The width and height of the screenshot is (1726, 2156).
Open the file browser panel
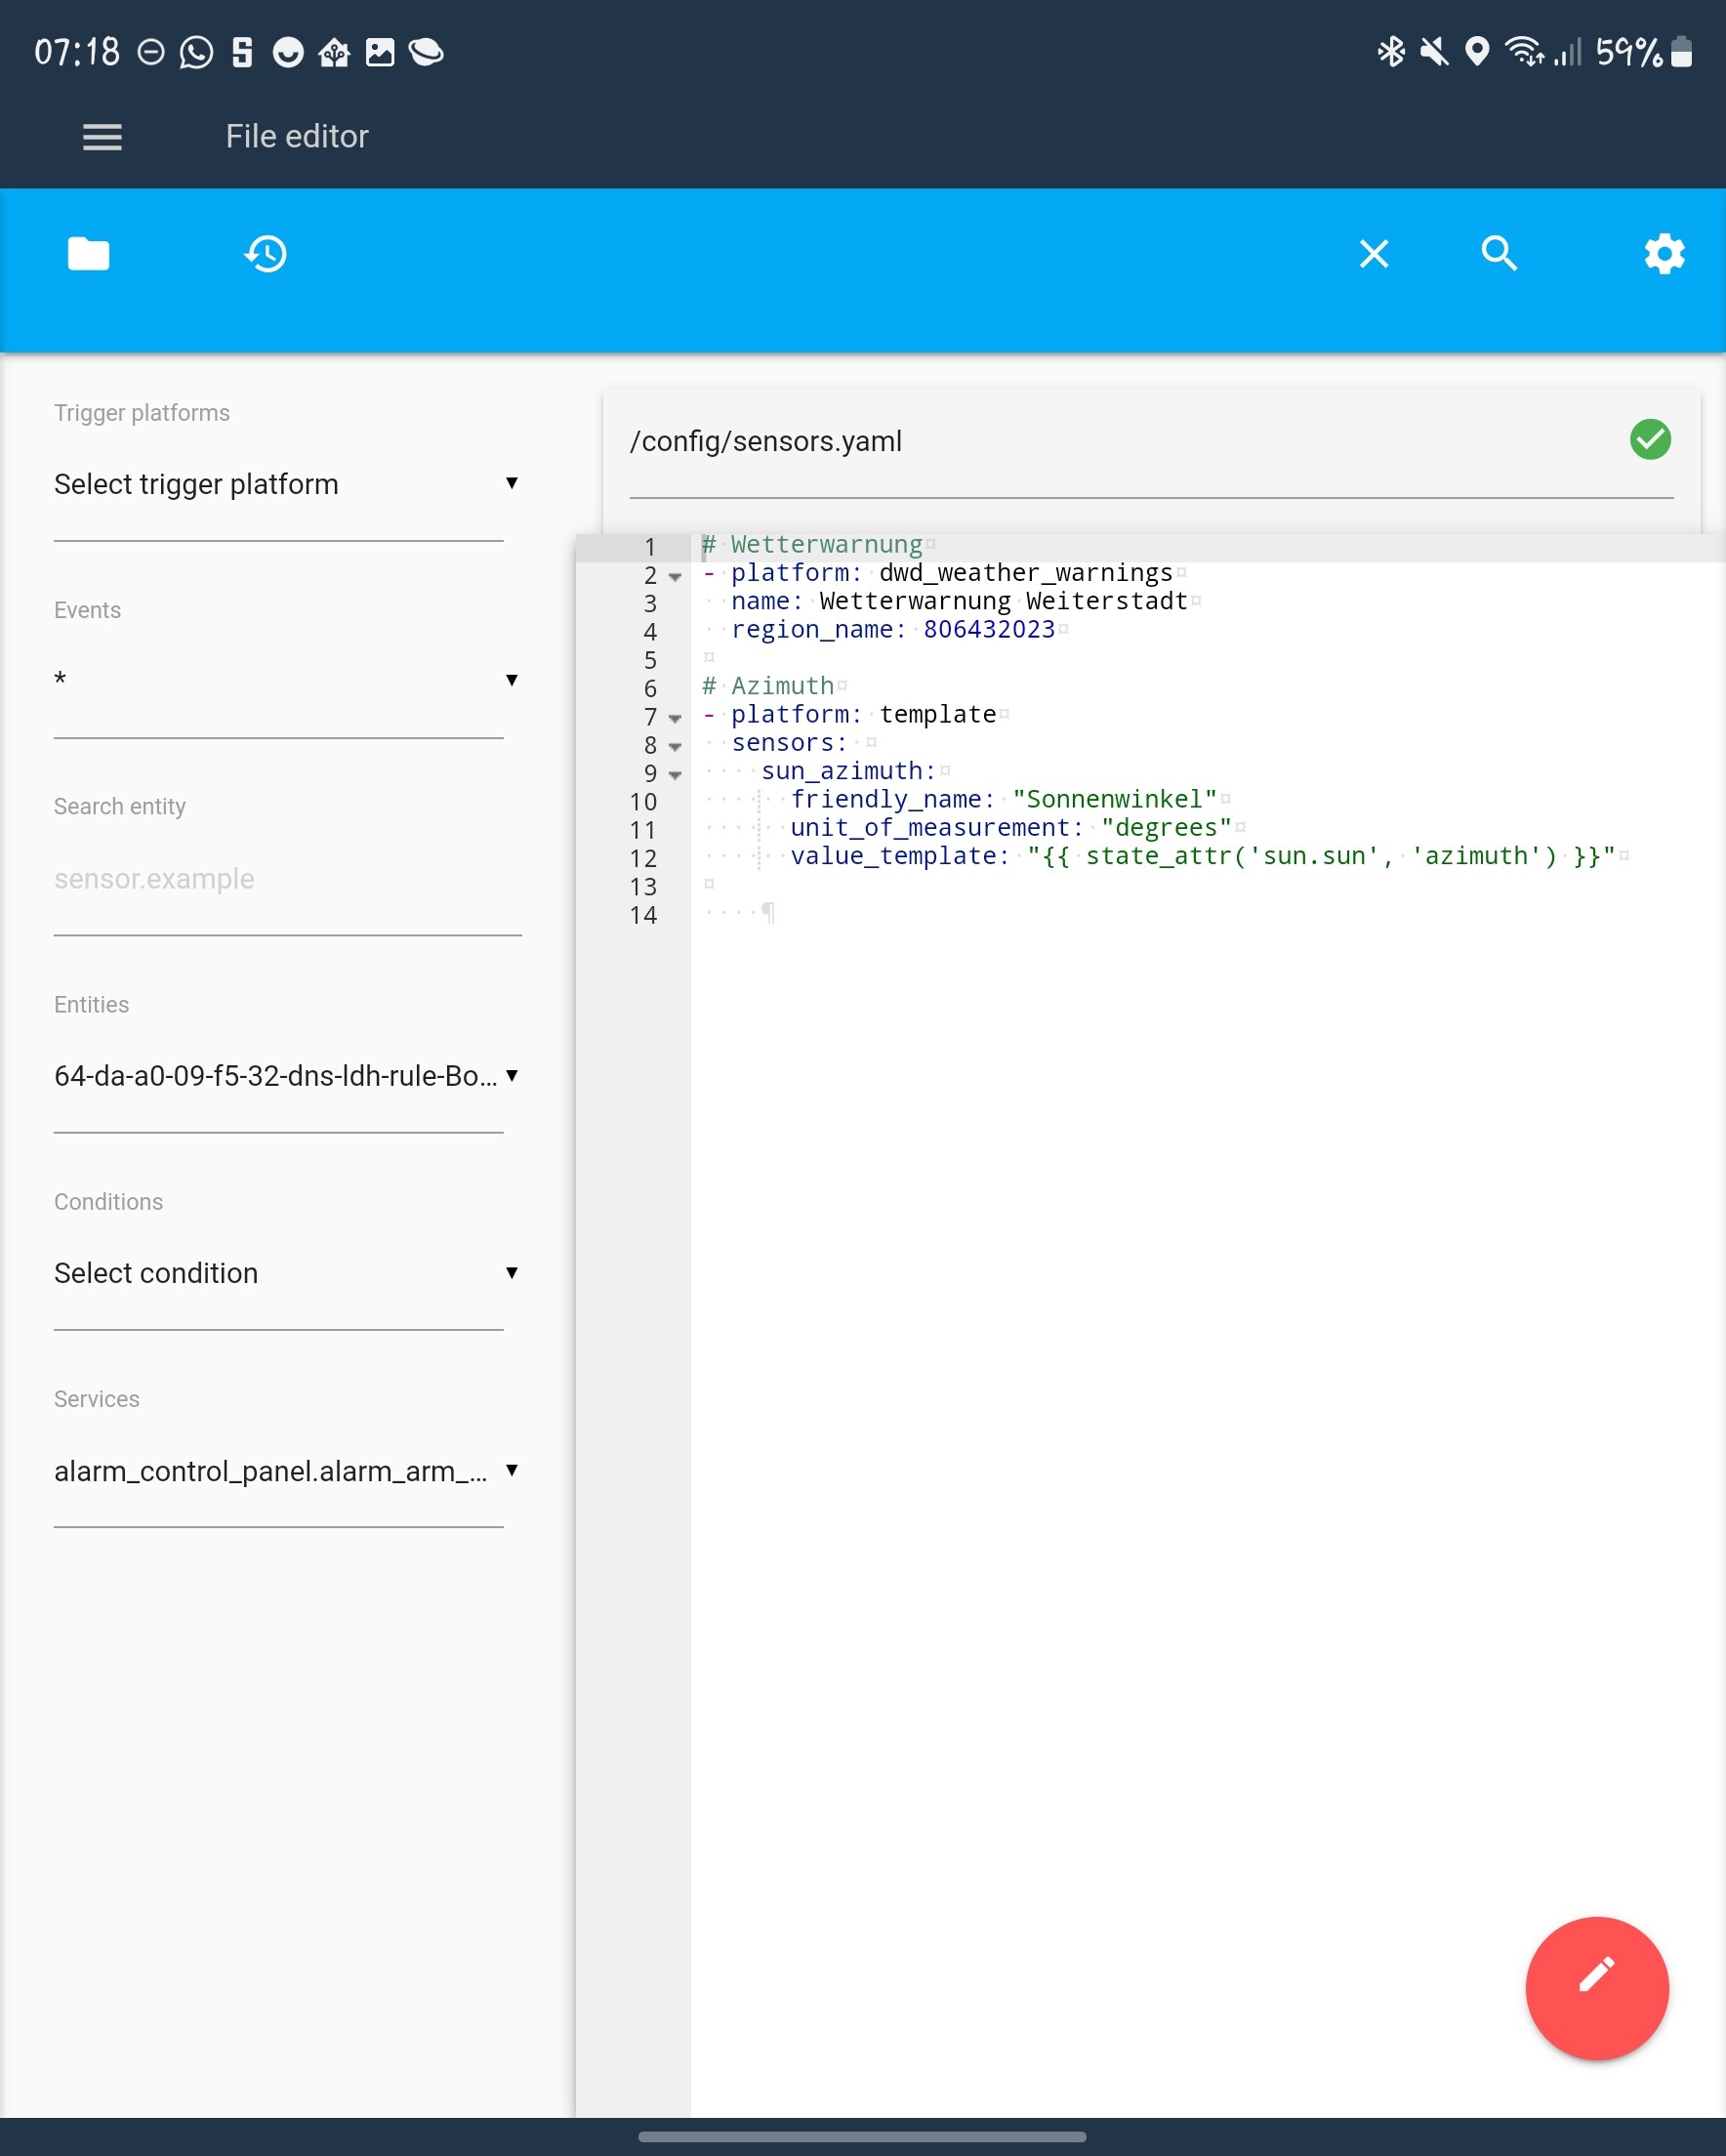(88, 253)
